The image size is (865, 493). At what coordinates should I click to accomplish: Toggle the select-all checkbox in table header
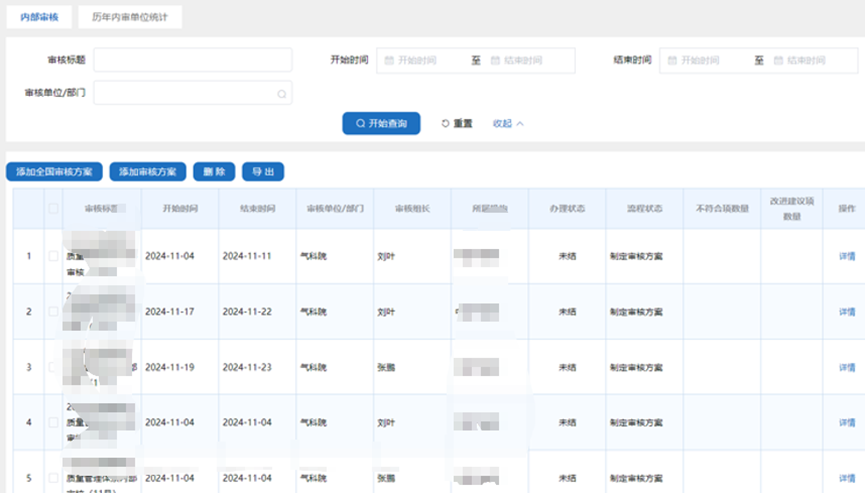pyautogui.click(x=54, y=208)
